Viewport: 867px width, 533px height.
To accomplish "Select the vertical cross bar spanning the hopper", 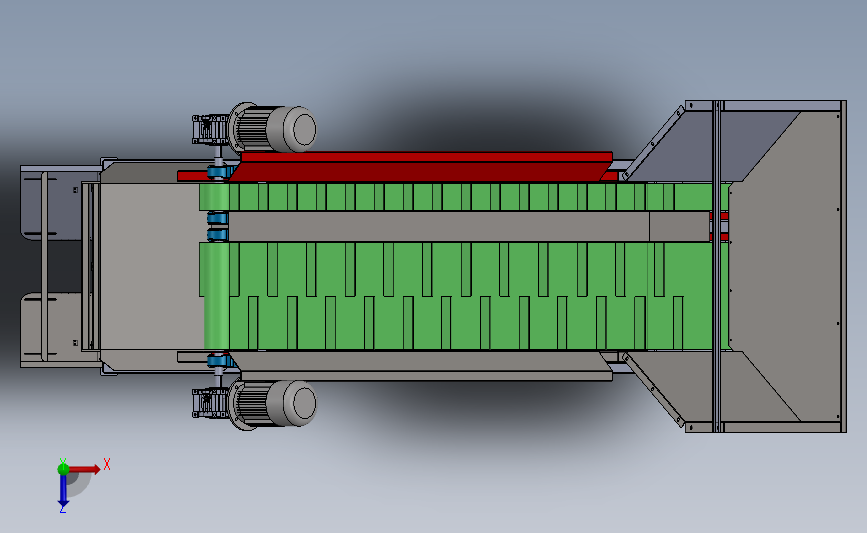I will [717, 265].
